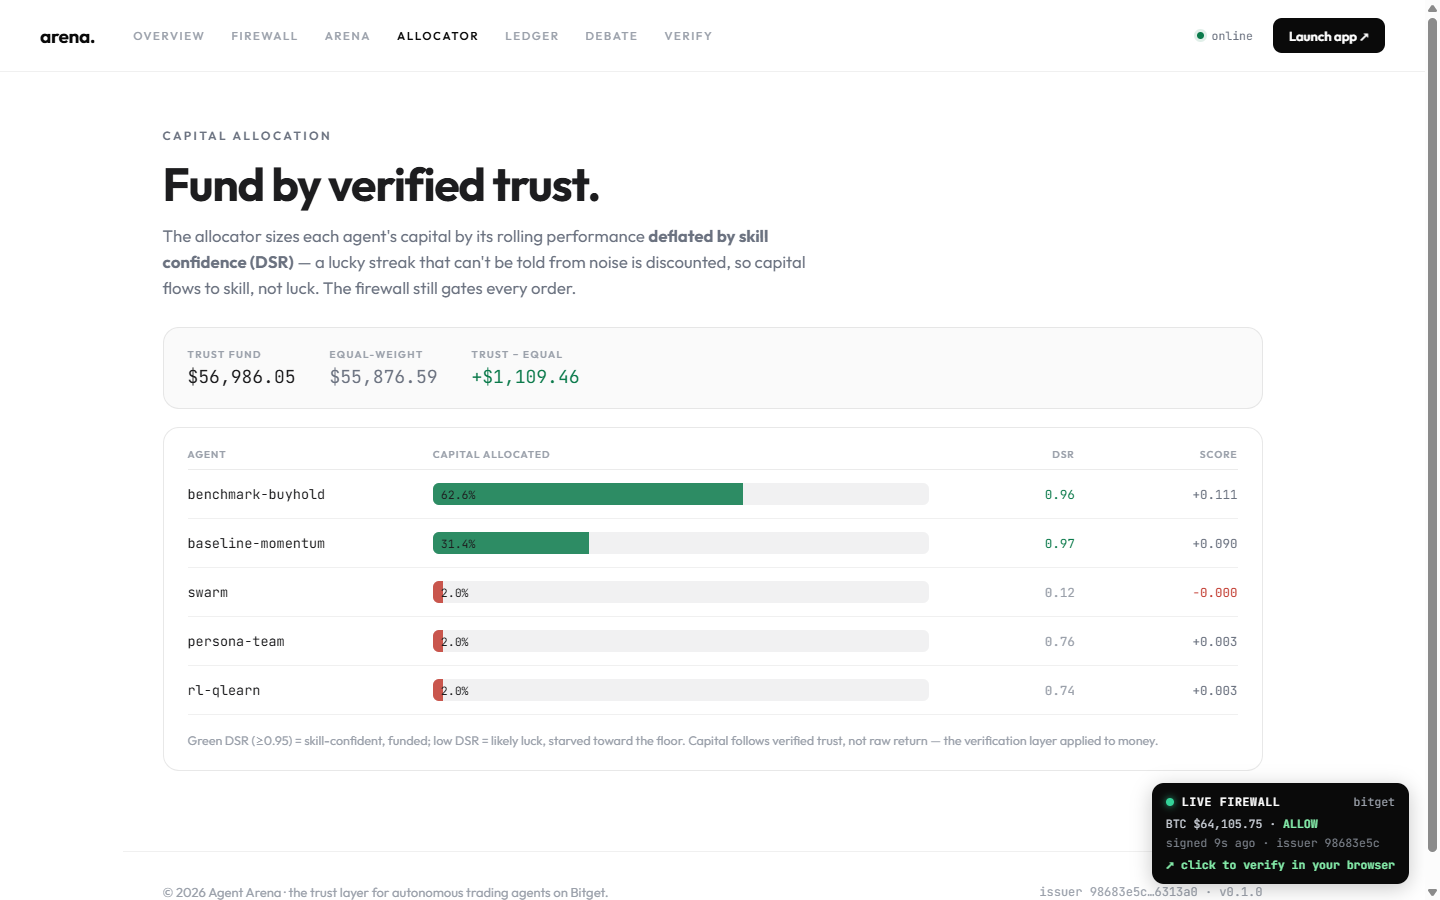Image resolution: width=1440 pixels, height=900 pixels.
Task: Select the swarm agent name
Action: [x=207, y=593]
